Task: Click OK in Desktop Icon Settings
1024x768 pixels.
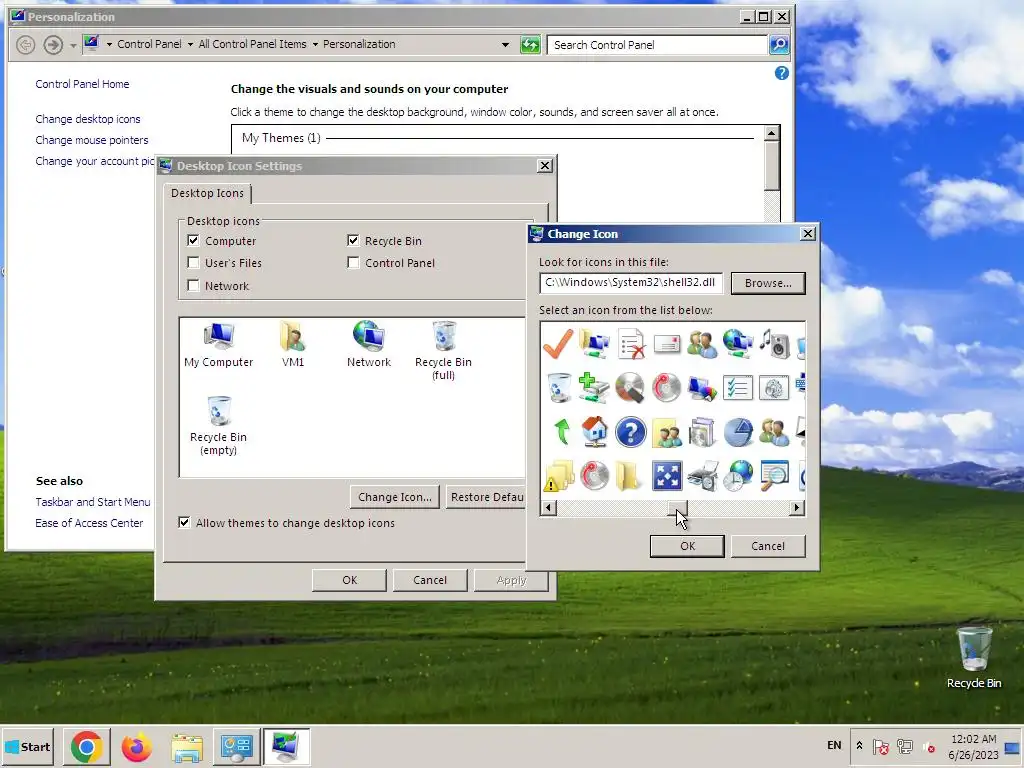Action: pos(349,580)
